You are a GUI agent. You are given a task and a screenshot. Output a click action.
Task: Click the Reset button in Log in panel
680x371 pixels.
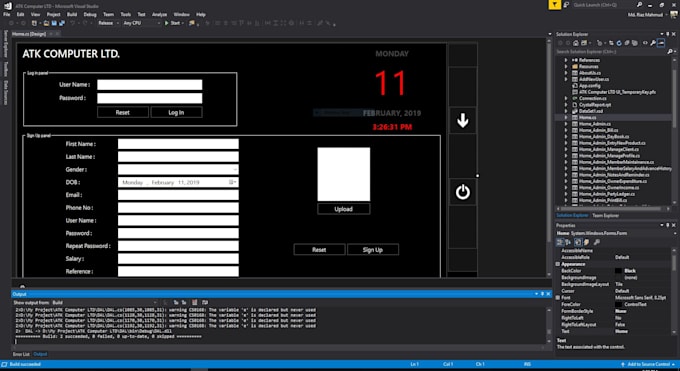pos(123,112)
